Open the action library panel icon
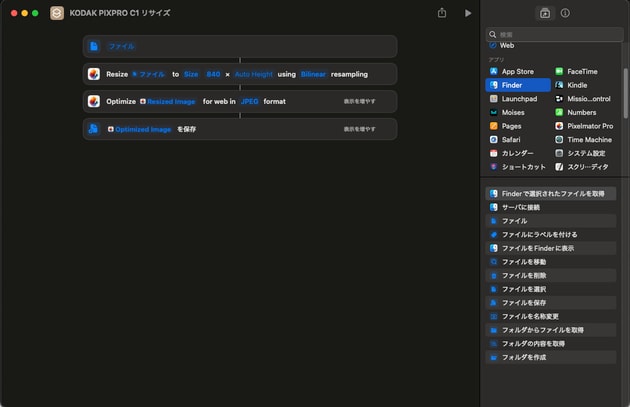The width and height of the screenshot is (630, 407). point(545,13)
